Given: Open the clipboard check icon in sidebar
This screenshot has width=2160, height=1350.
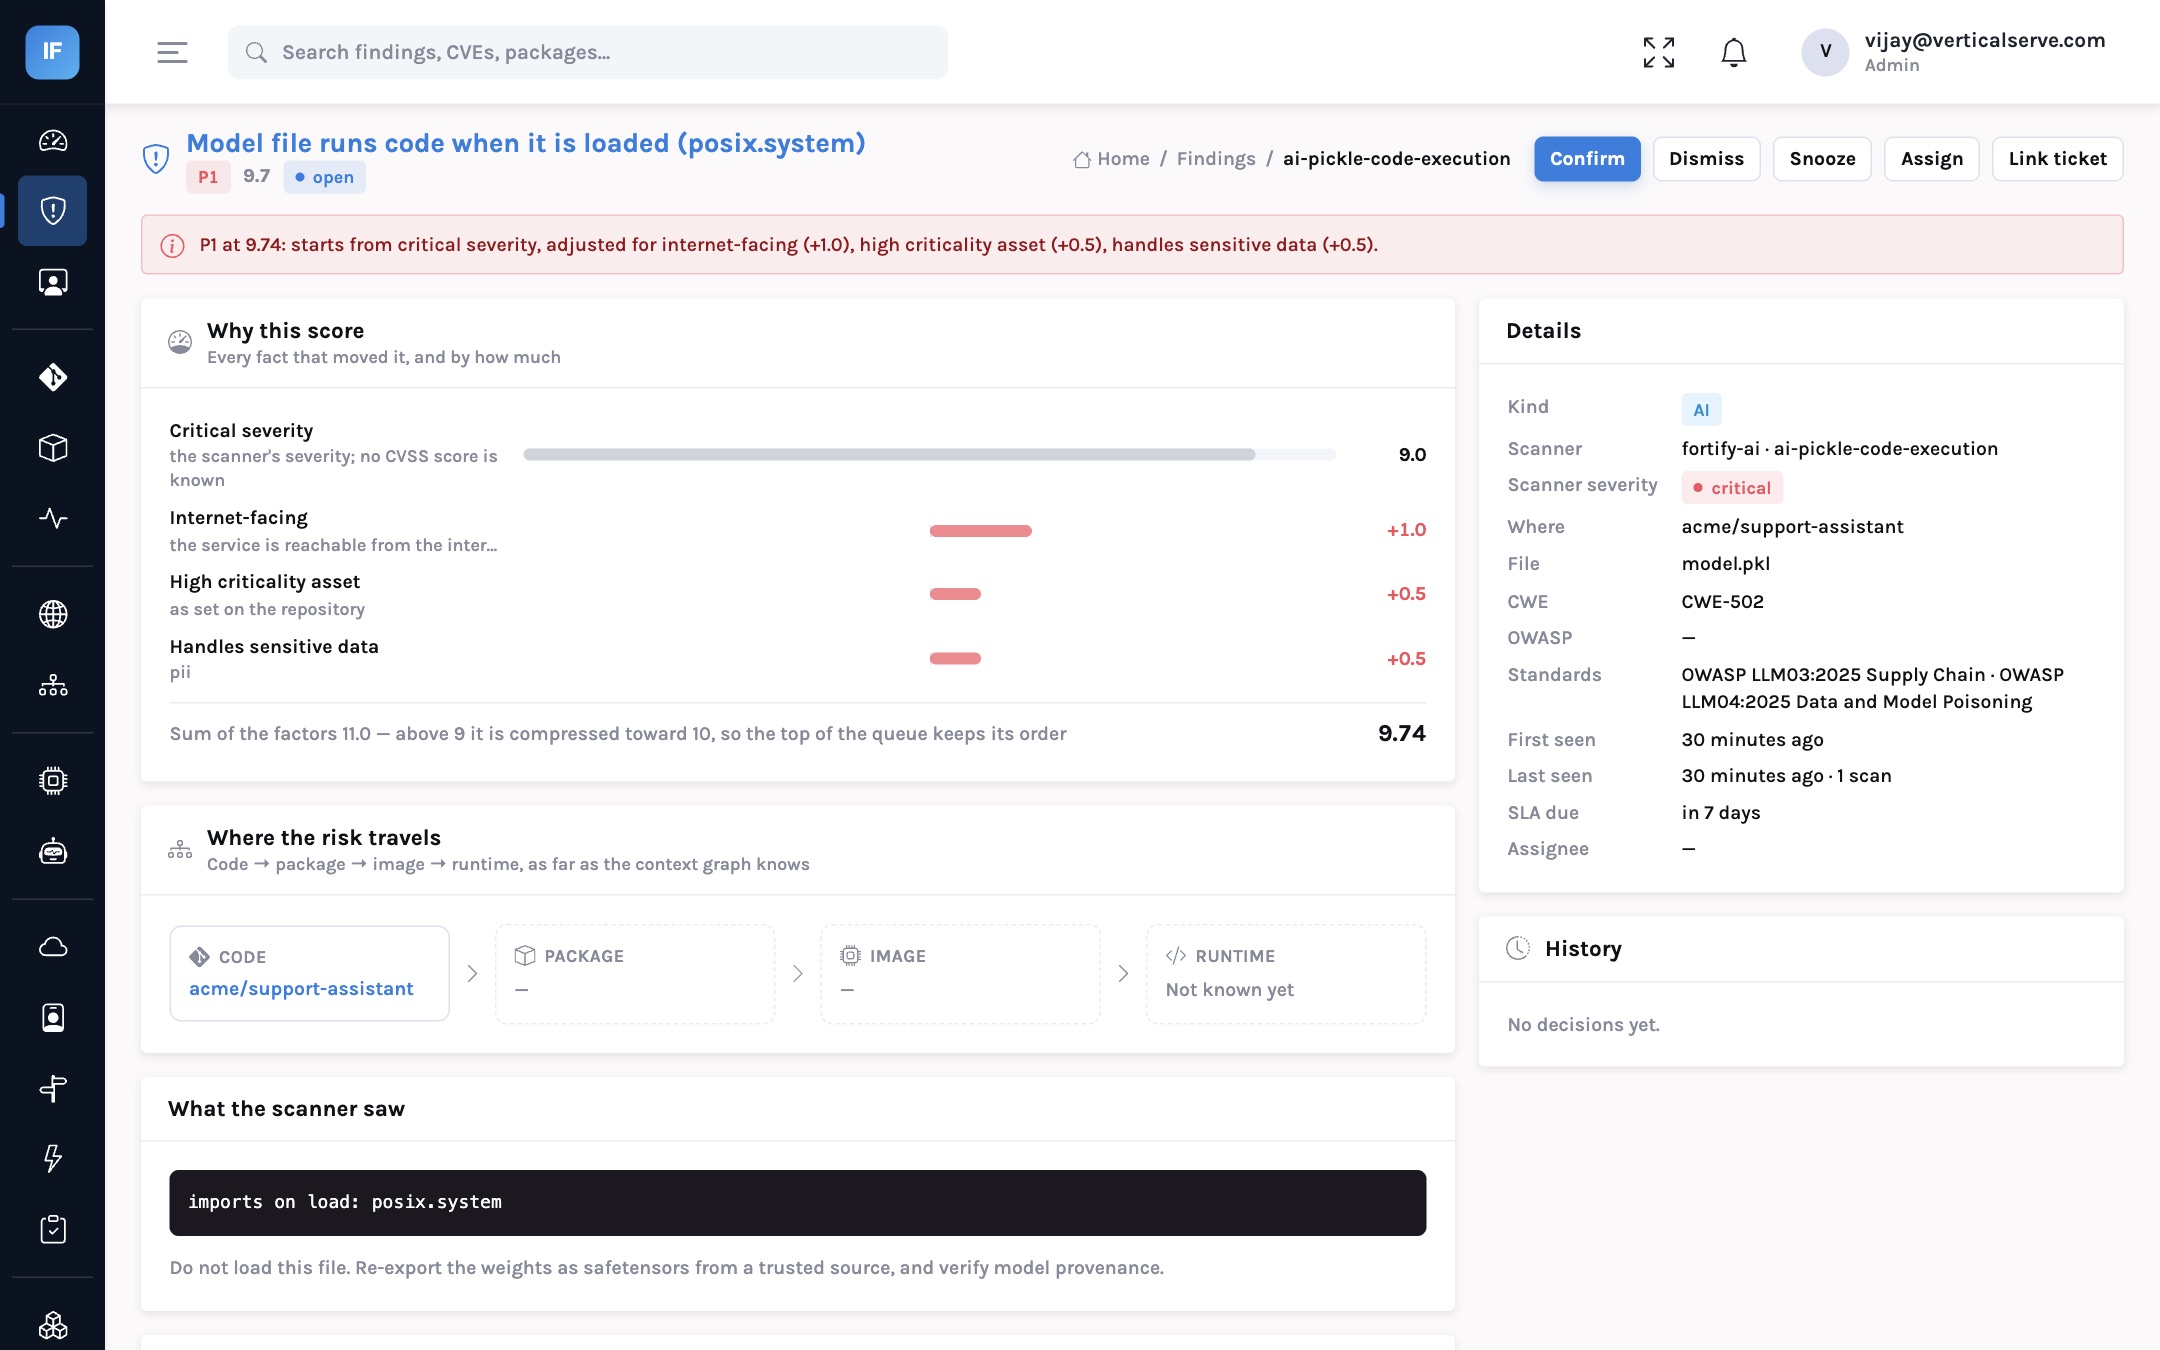Looking at the screenshot, I should click(52, 1229).
